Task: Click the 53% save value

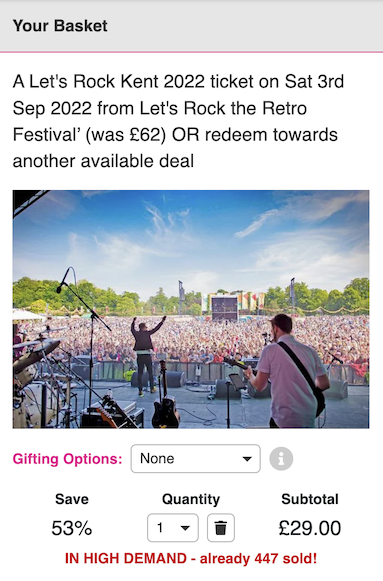Action: [x=71, y=528]
